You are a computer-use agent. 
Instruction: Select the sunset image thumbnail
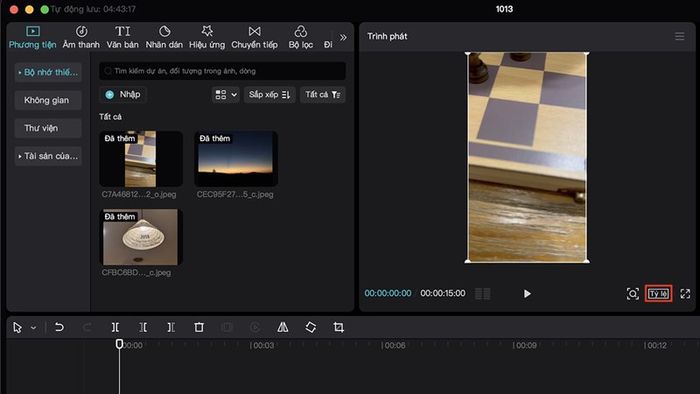pyautogui.click(x=236, y=158)
